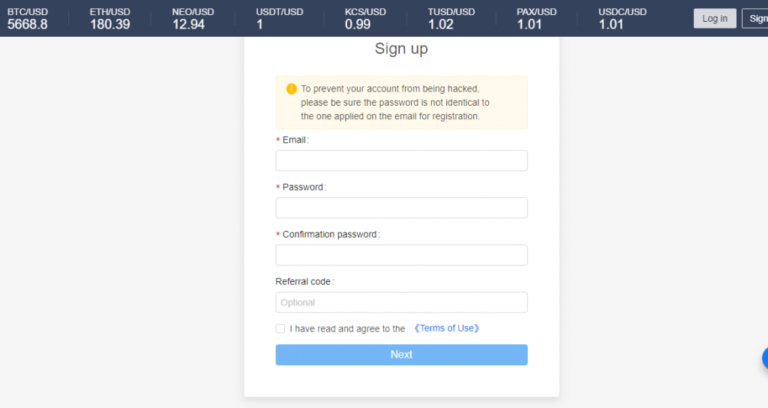The width and height of the screenshot is (768, 408).
Task: Open the Terms of Use link
Action: tap(447, 328)
